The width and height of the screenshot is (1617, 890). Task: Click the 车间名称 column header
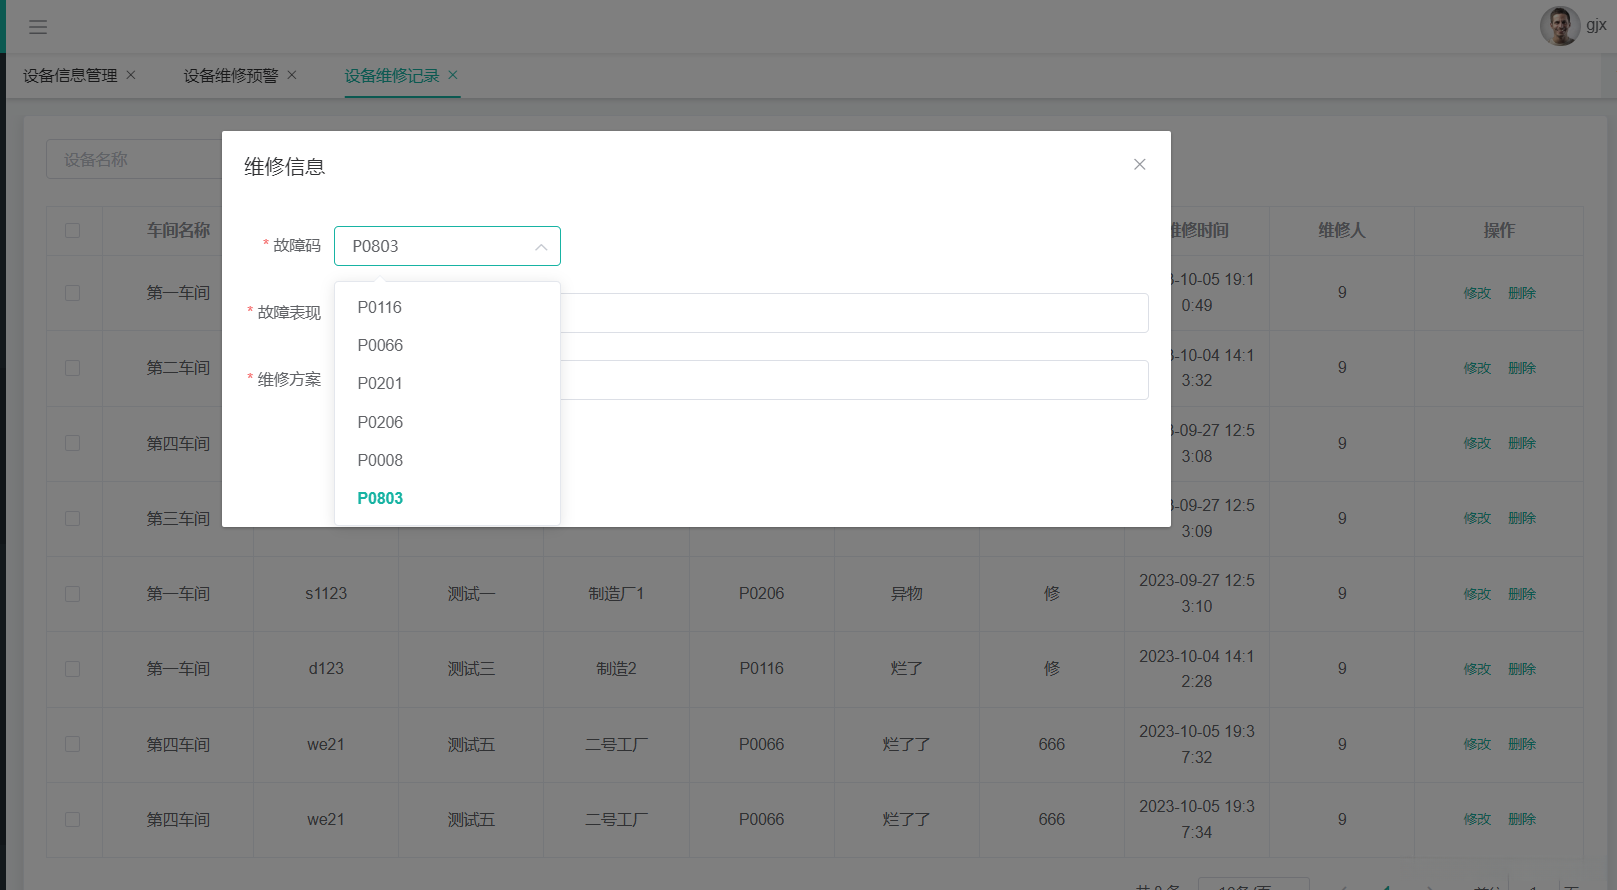coord(178,231)
